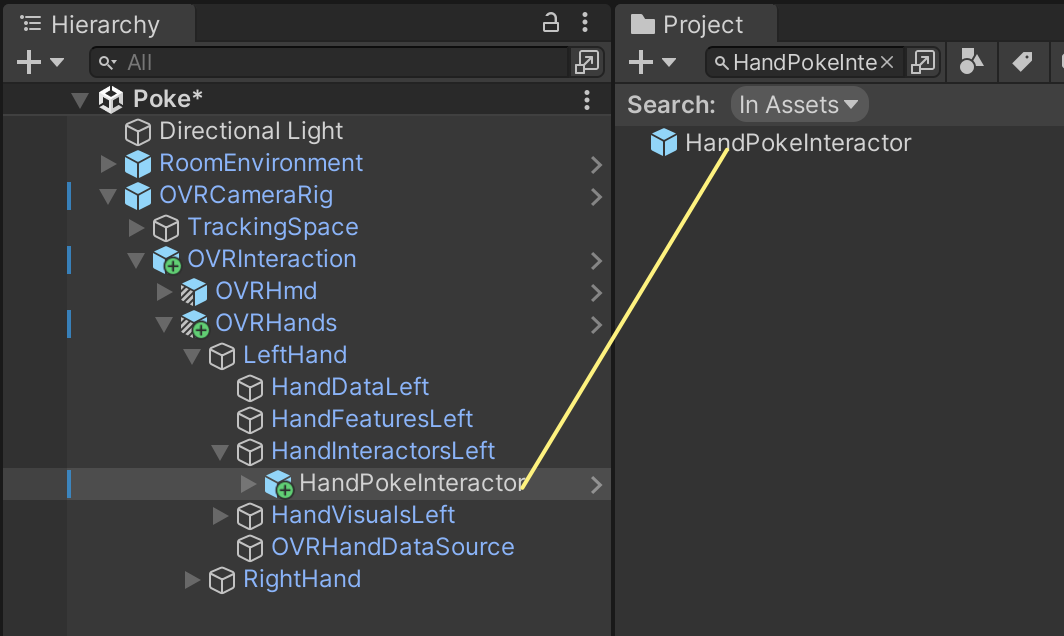Collapse the OVRCameraRig foldout arrow
The width and height of the screenshot is (1064, 636).
click(108, 196)
